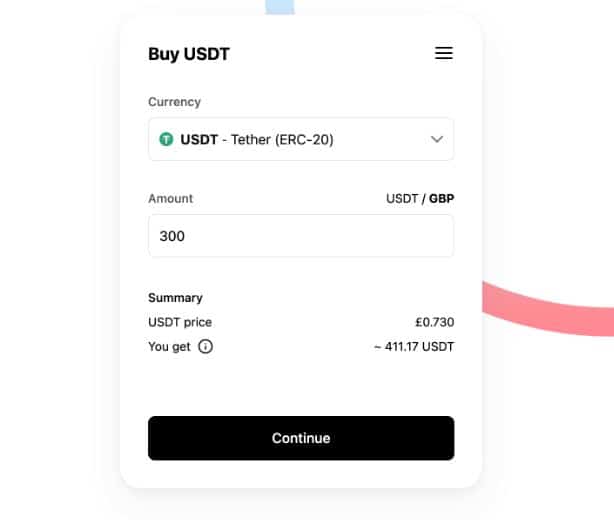Click the ~ 411.17 USDT result

[x=413, y=347]
